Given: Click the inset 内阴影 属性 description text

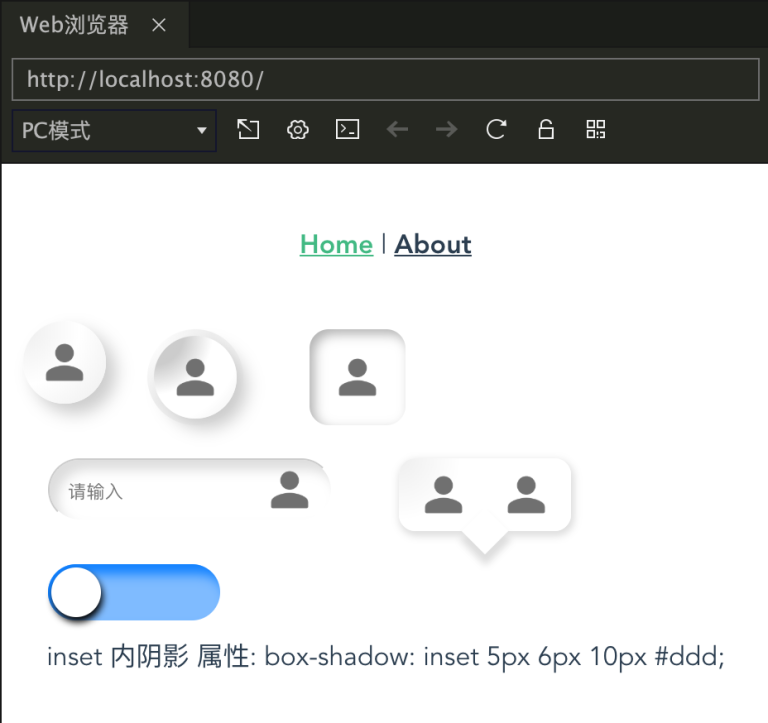Looking at the screenshot, I should pos(385,656).
